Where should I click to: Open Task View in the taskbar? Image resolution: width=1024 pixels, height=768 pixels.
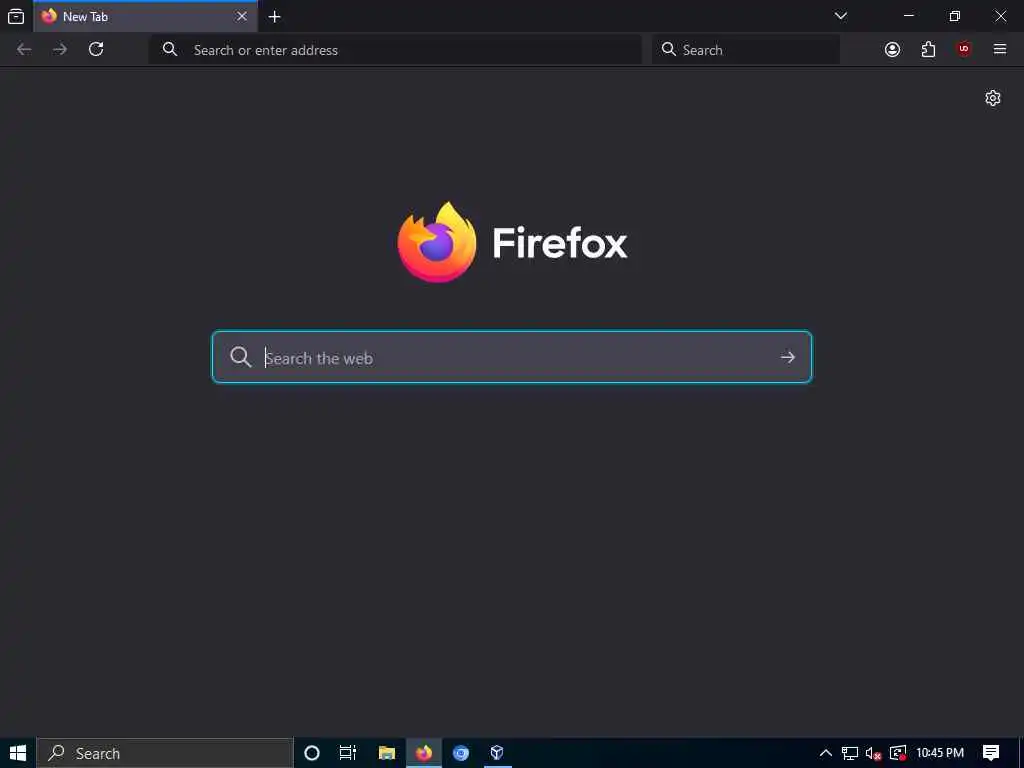[348, 753]
